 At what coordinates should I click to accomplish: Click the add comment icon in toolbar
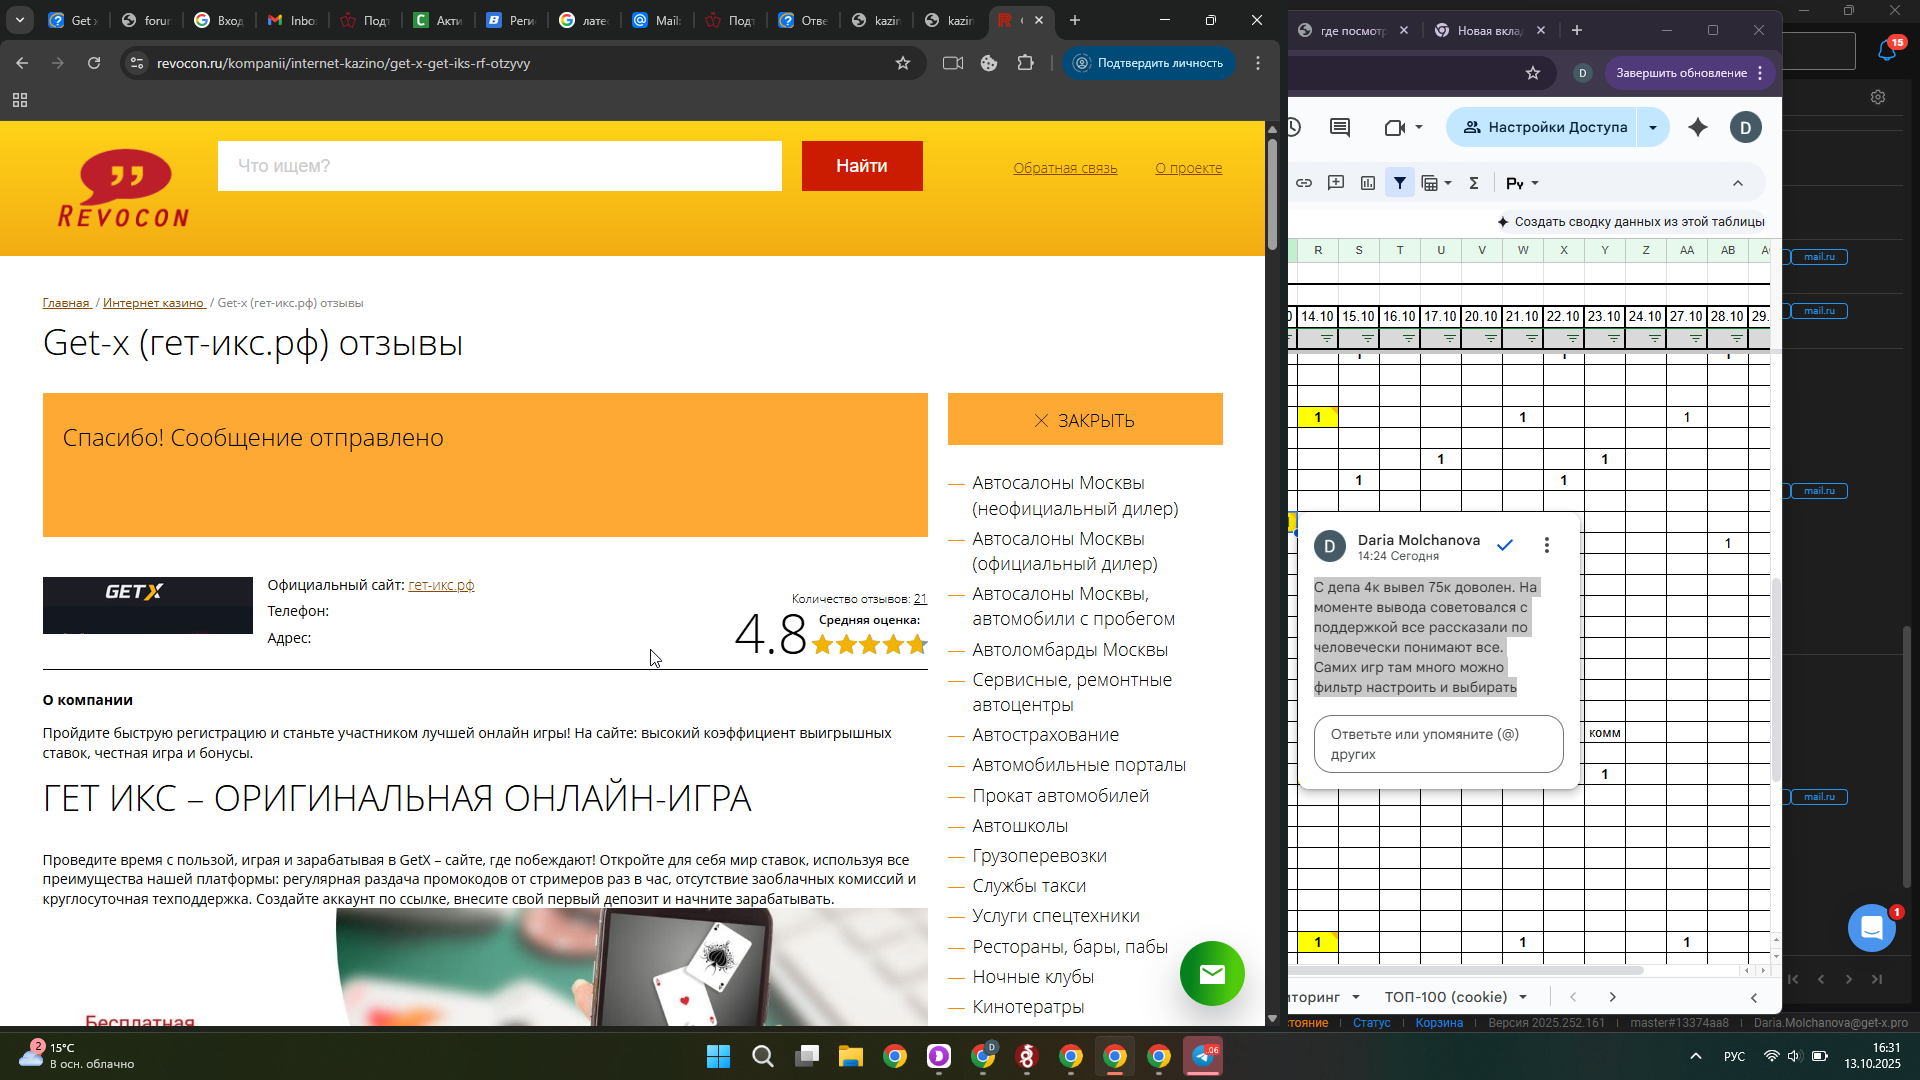pos(1336,183)
